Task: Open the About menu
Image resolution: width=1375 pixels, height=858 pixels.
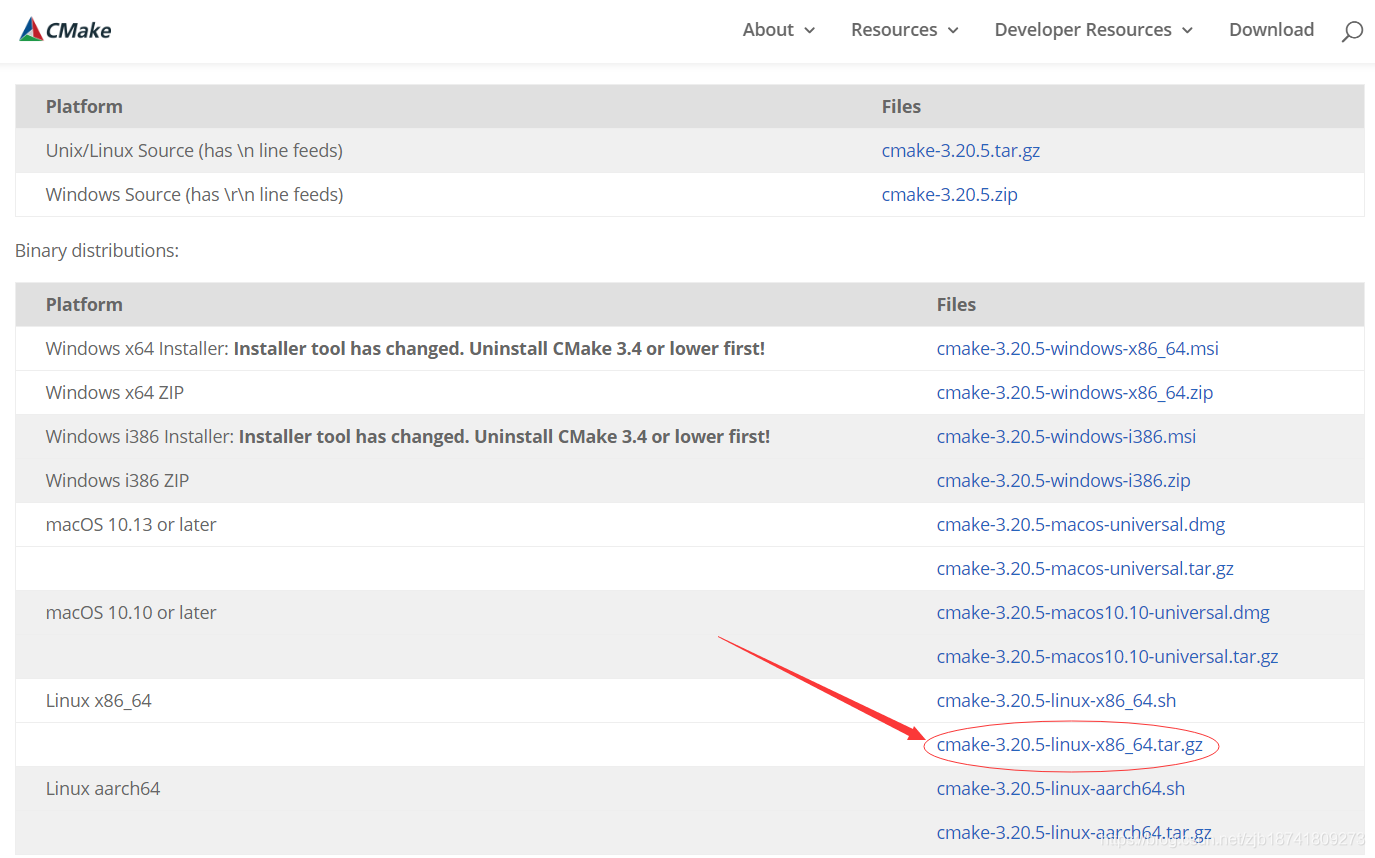Action: [x=768, y=30]
